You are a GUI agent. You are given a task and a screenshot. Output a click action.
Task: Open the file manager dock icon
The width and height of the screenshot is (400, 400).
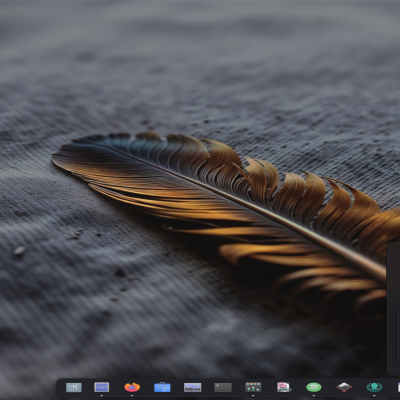[102, 387]
